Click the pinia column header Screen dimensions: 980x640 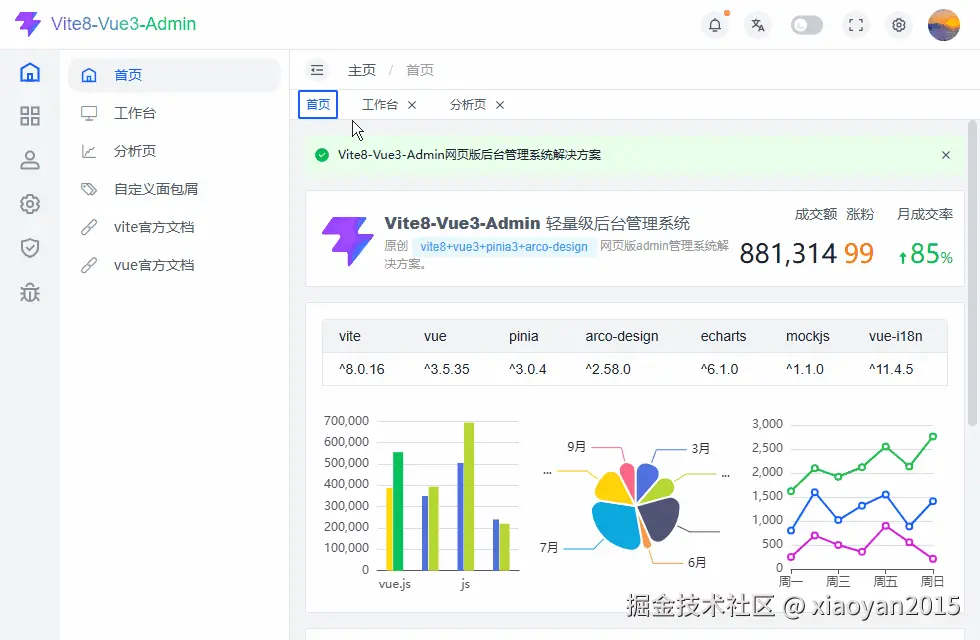524,336
